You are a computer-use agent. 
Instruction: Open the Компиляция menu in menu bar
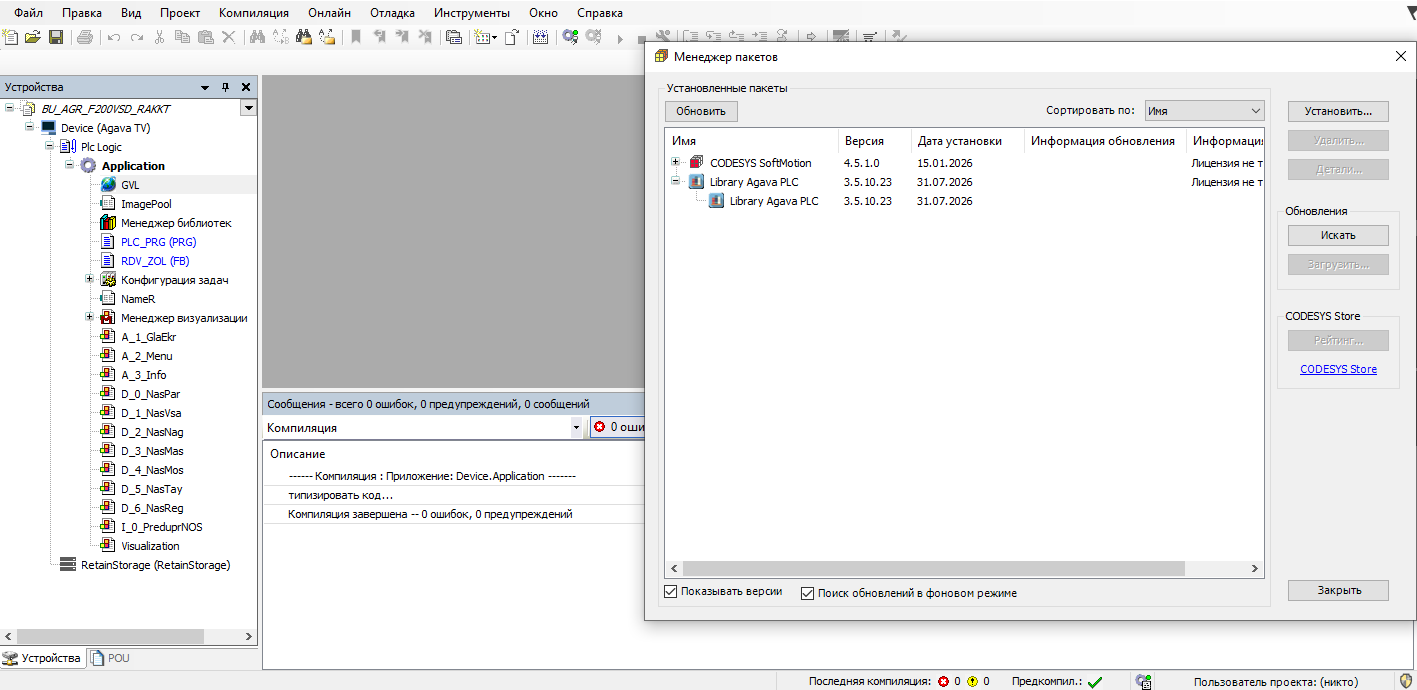(x=254, y=13)
